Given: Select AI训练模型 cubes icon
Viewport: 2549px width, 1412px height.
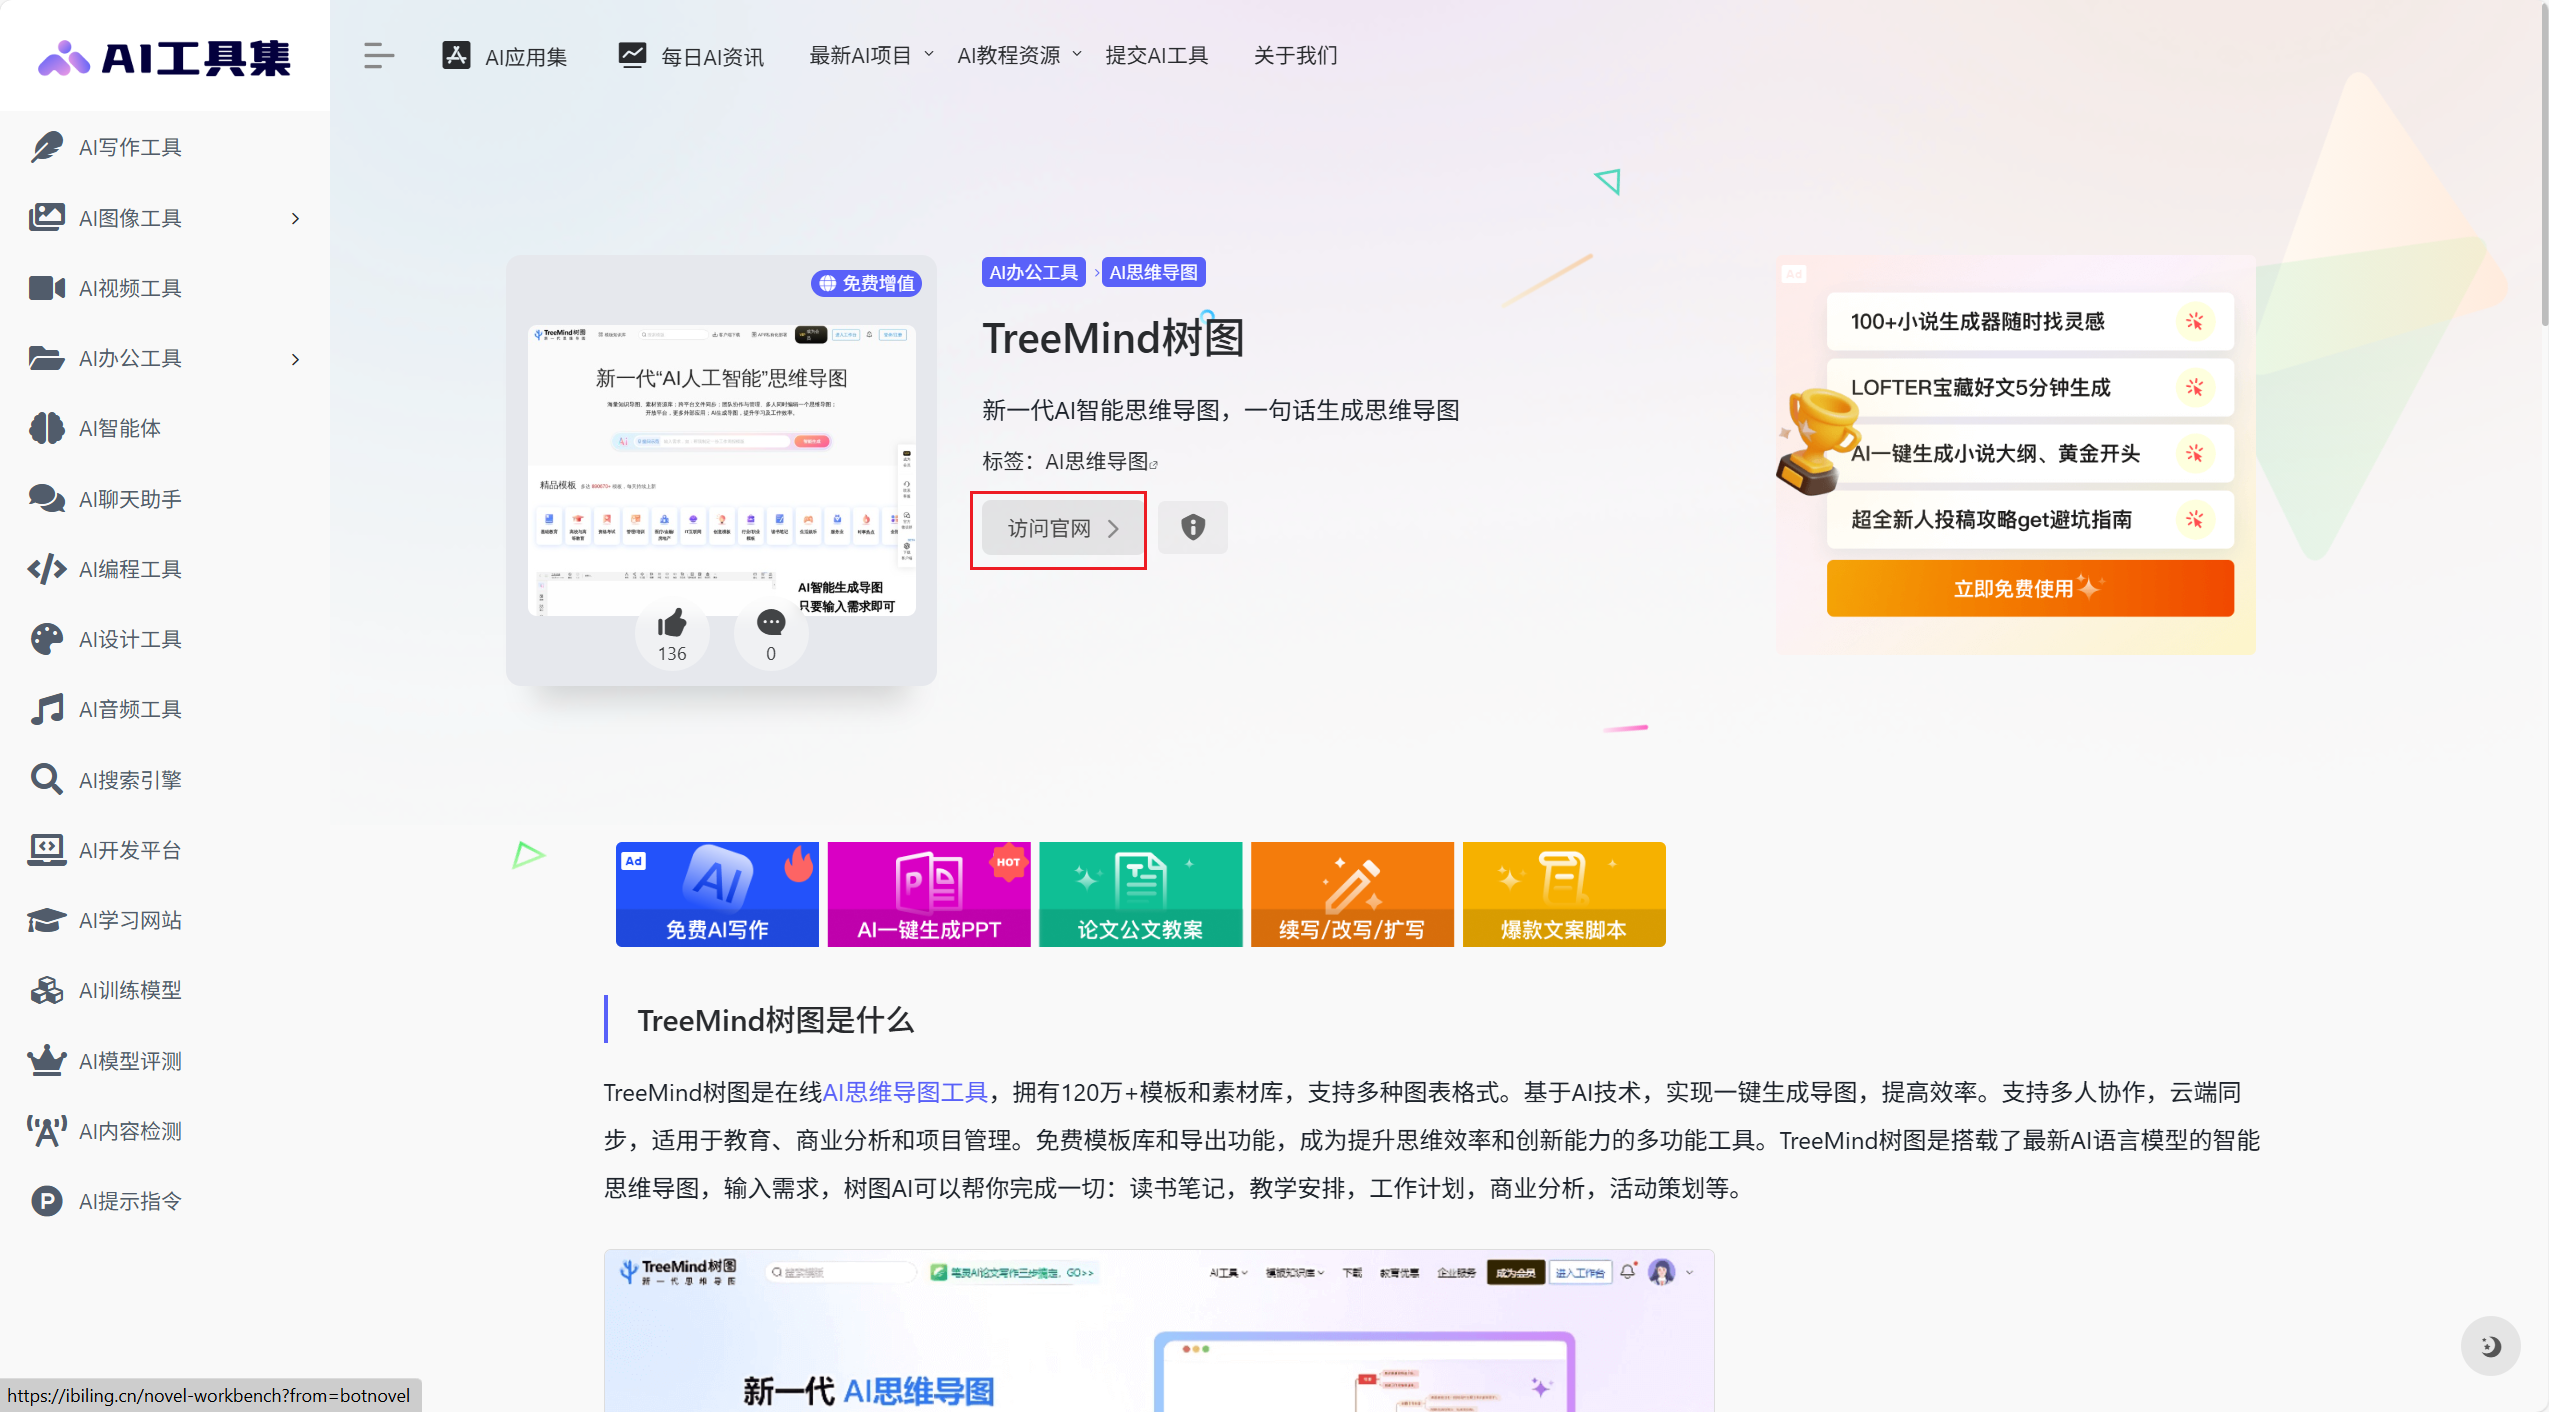Looking at the screenshot, I should 46,990.
